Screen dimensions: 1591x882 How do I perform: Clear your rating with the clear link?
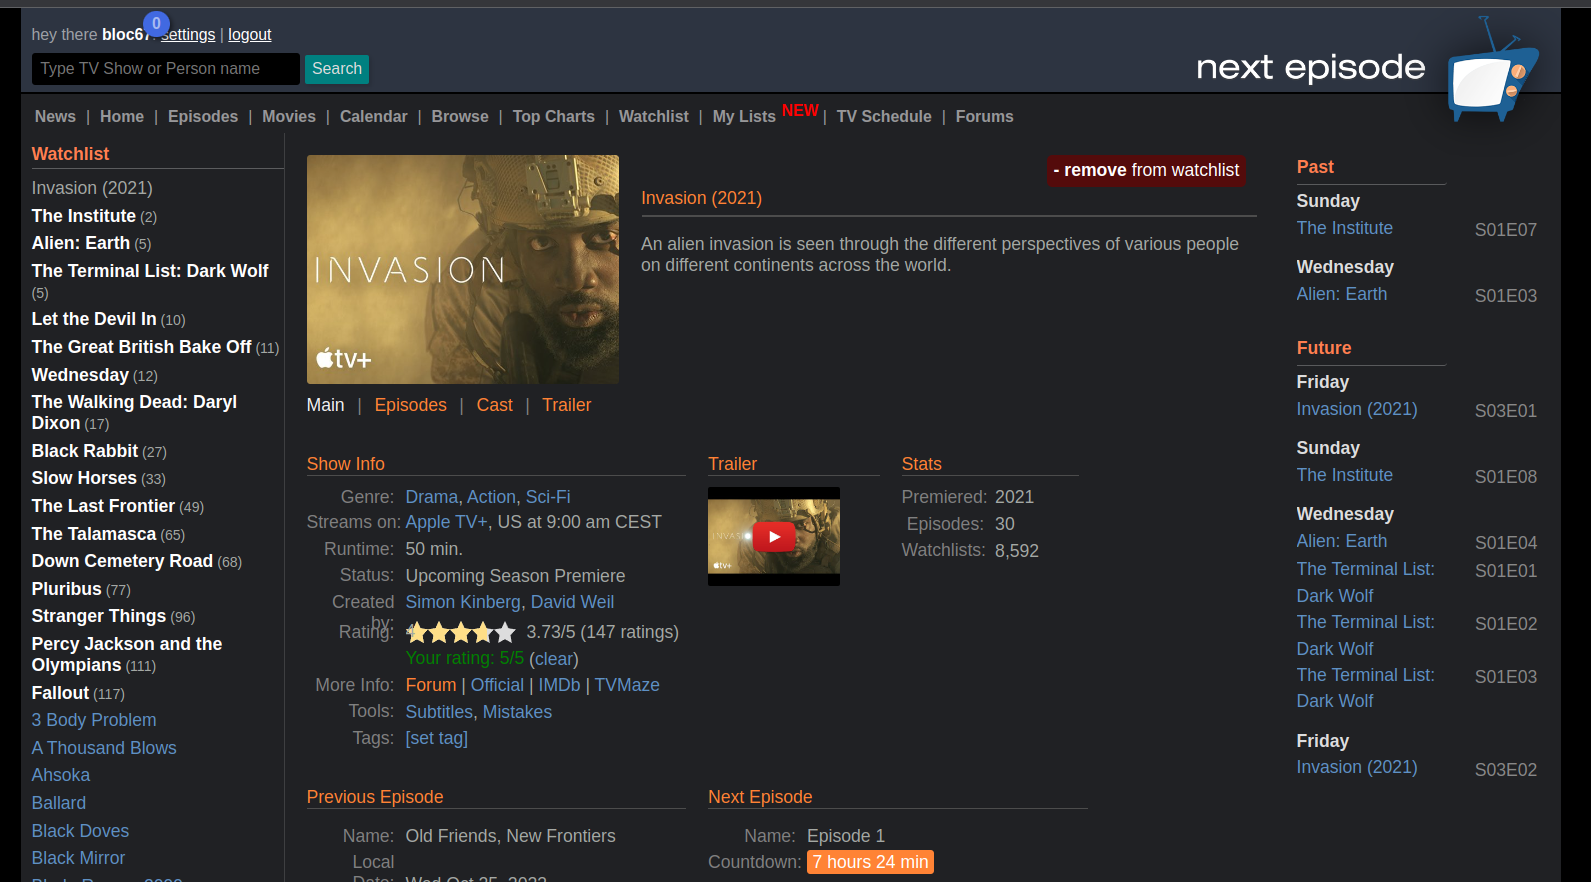point(554,659)
